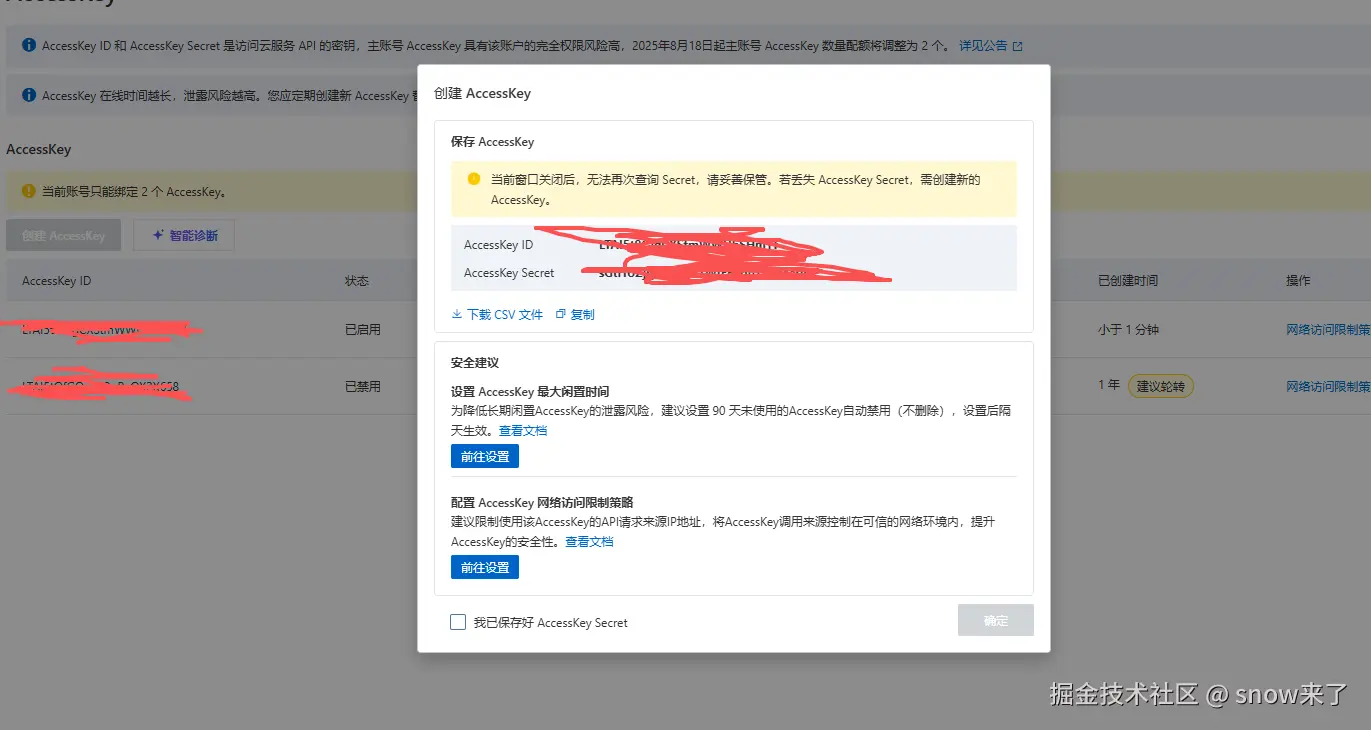
Task: Click the yellow warning icon beside 当前窗口关闭后
Action: [x=474, y=179]
